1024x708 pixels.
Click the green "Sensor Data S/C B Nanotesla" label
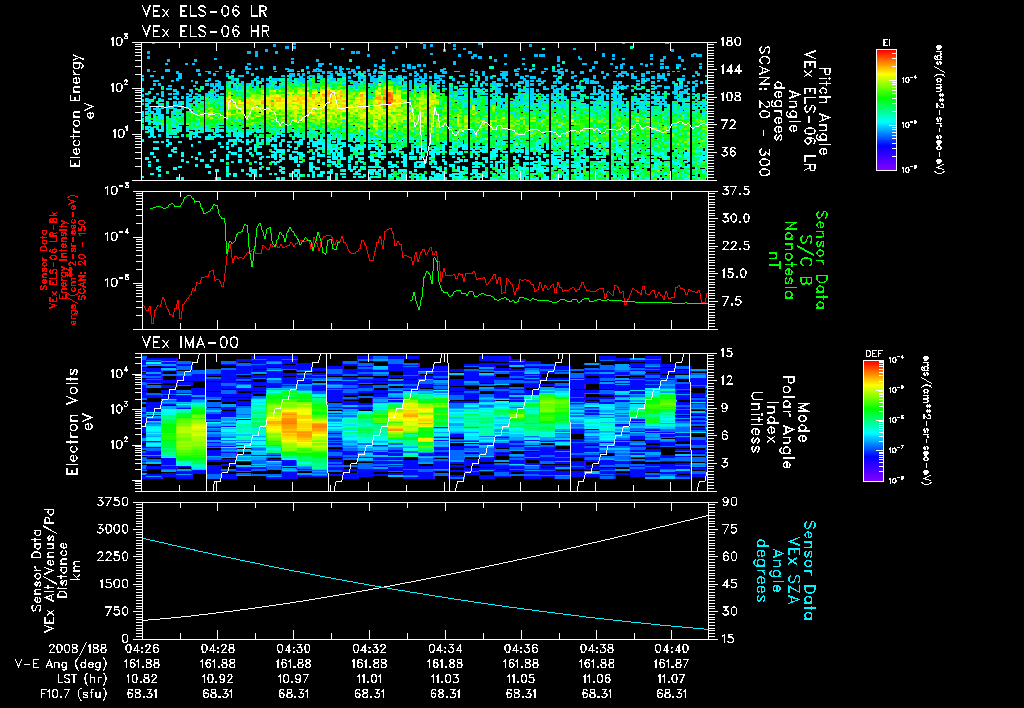[x=797, y=260]
